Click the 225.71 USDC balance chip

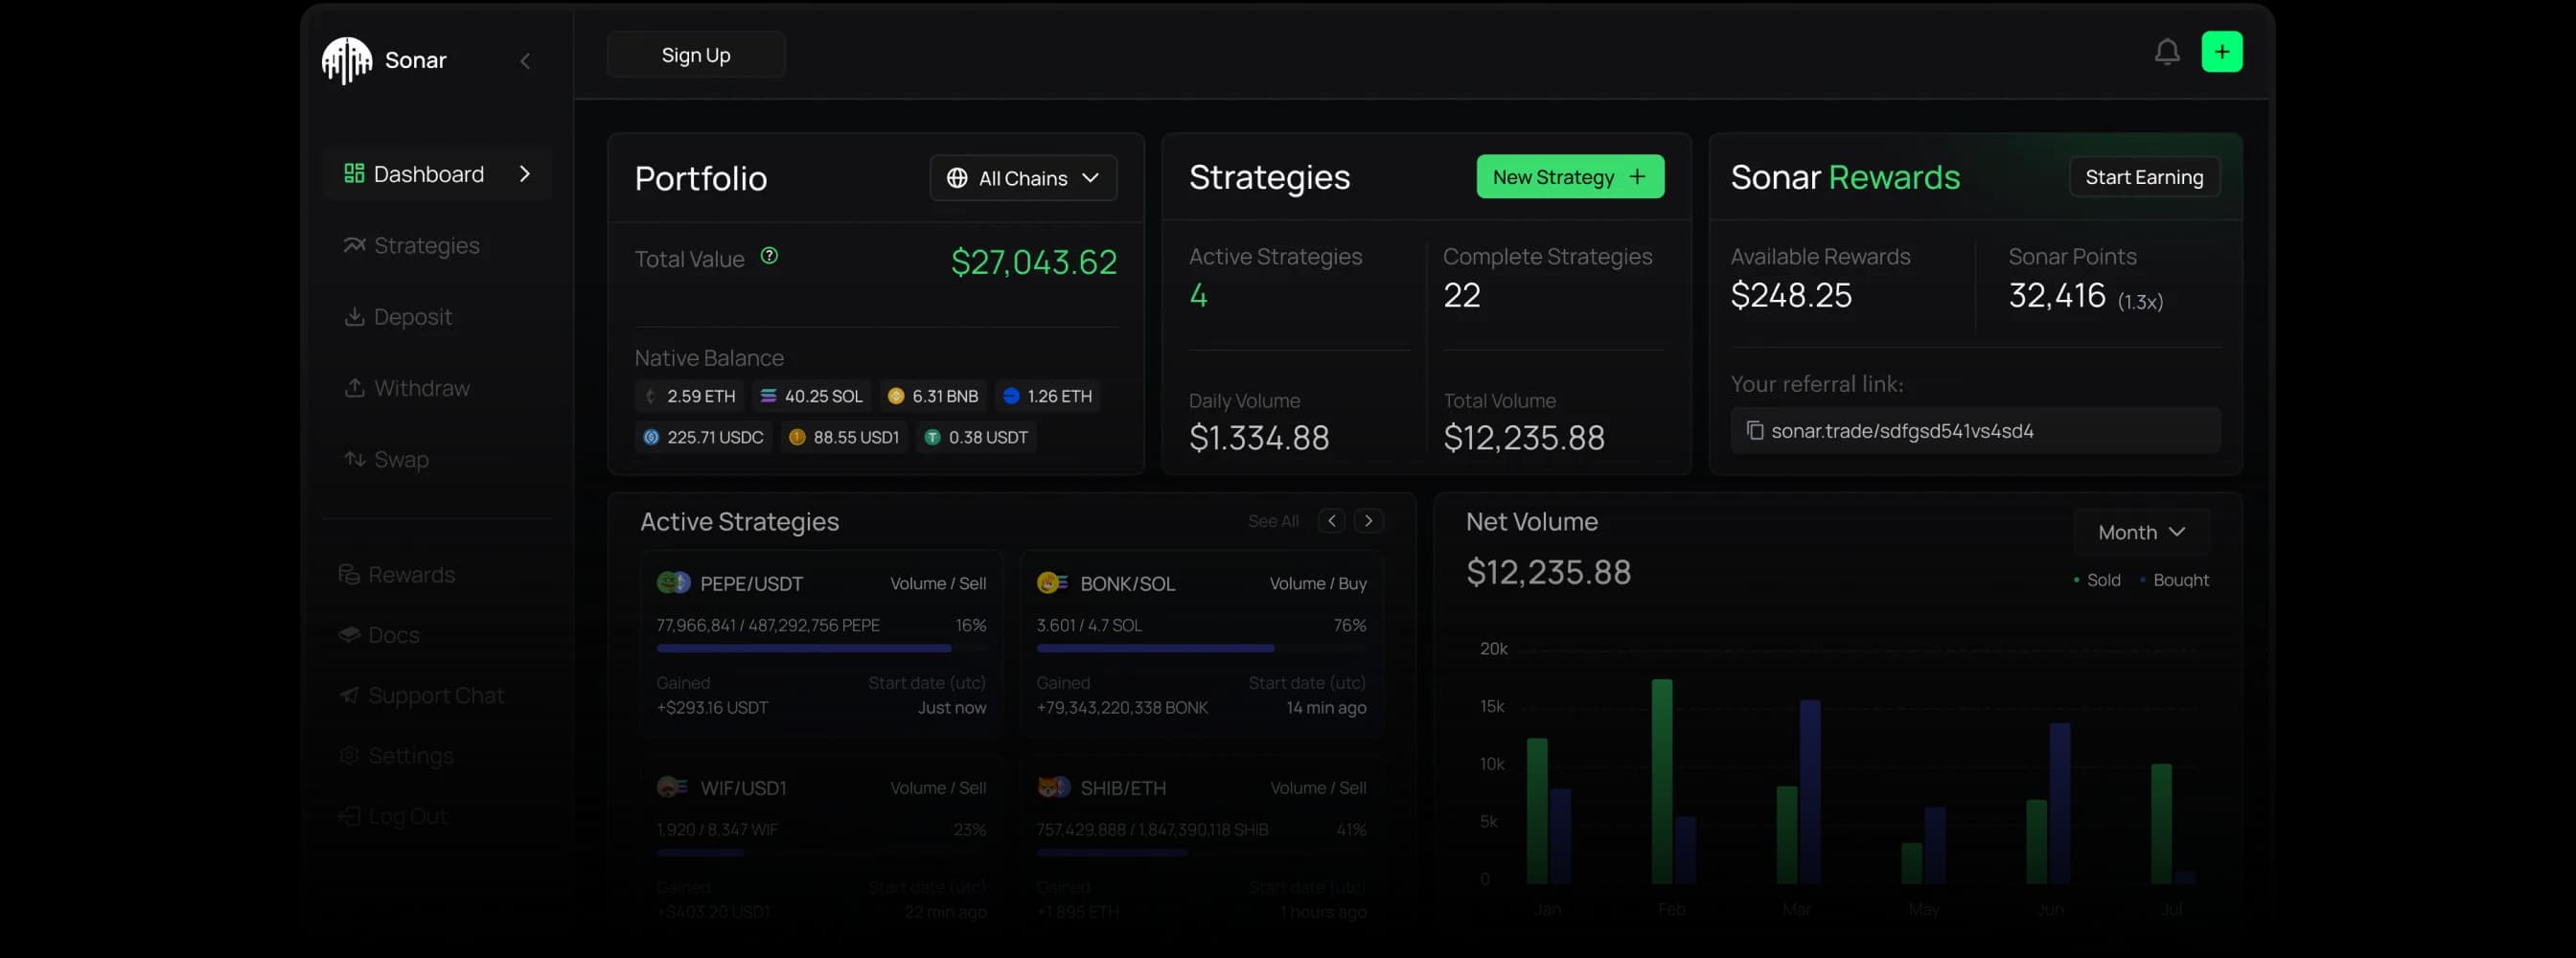(x=703, y=437)
